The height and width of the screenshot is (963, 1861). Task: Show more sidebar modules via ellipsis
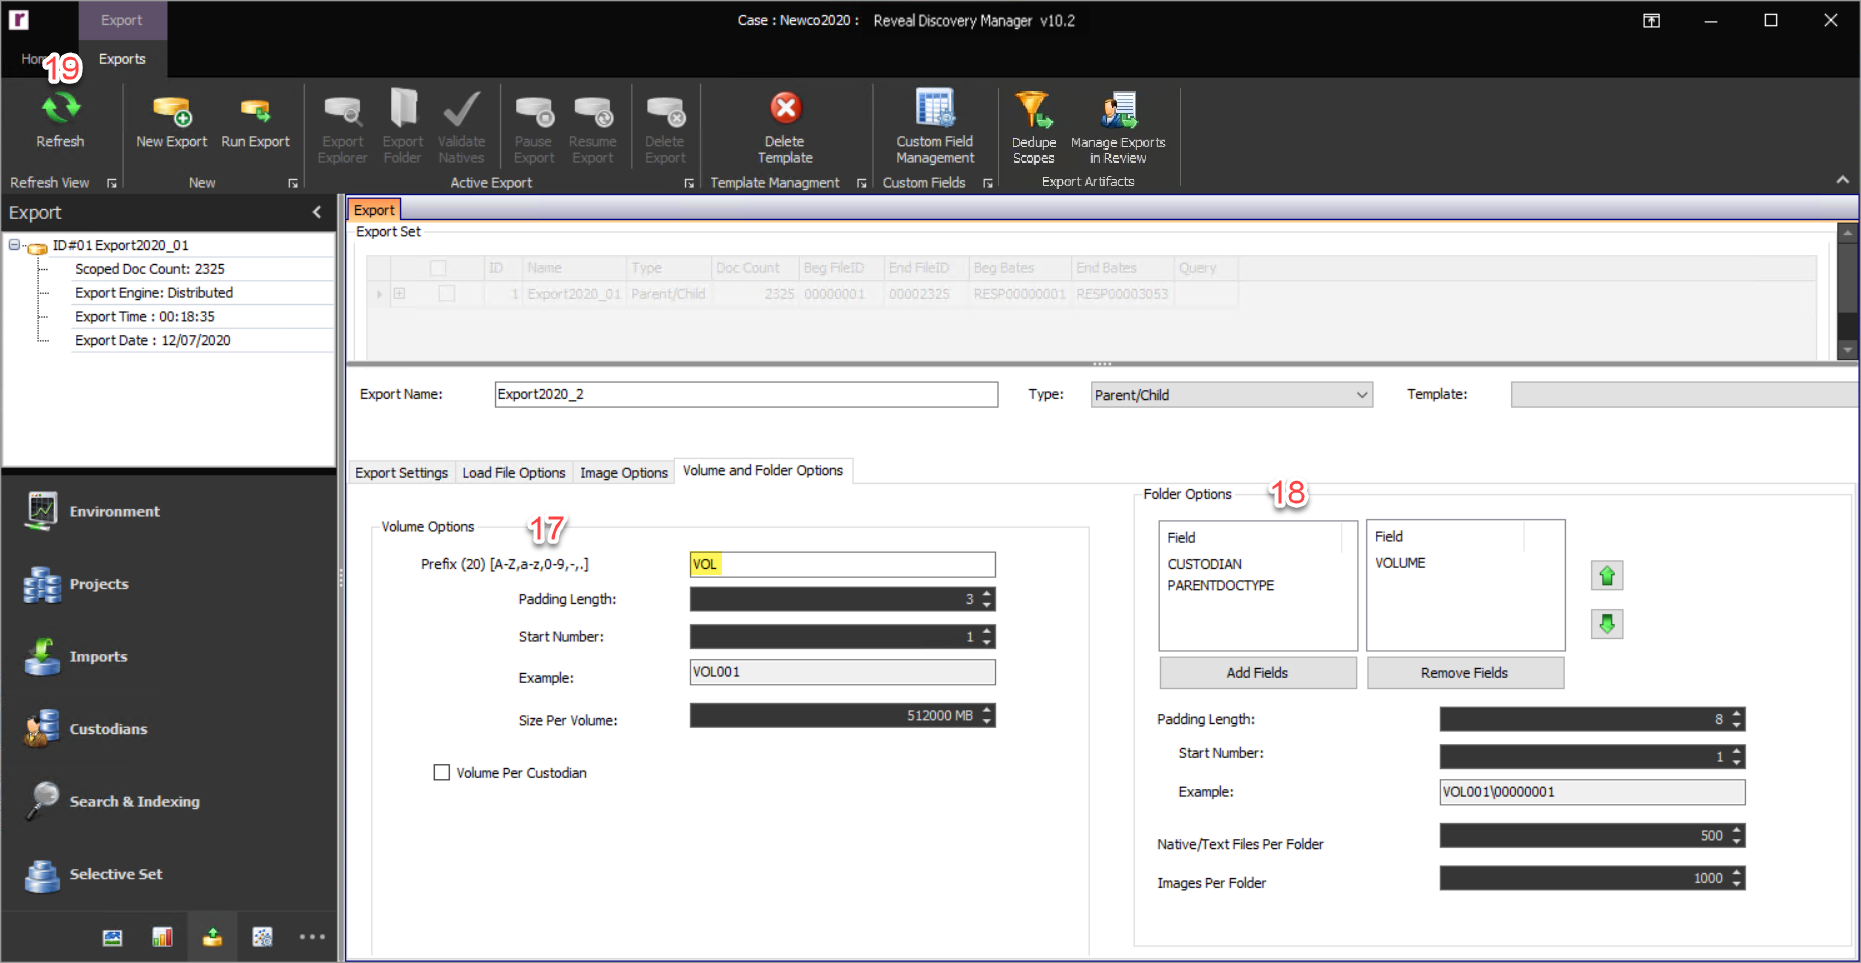pyautogui.click(x=312, y=937)
